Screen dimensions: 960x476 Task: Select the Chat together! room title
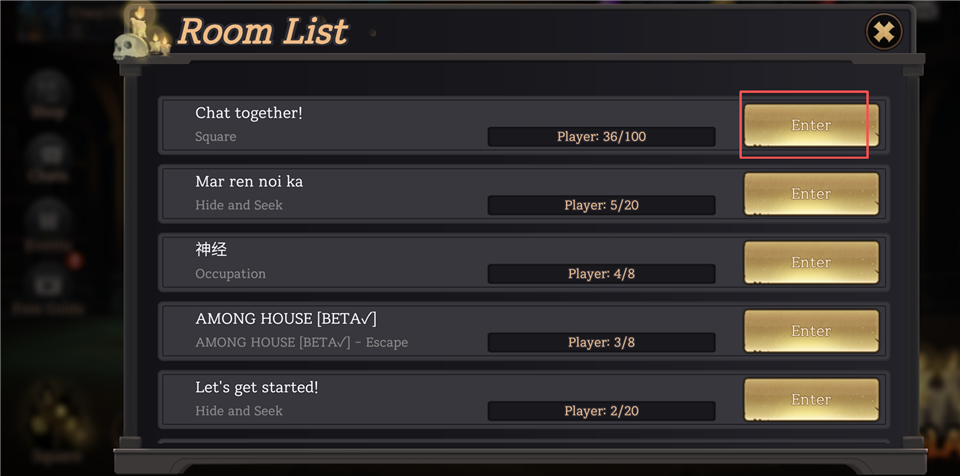(249, 113)
